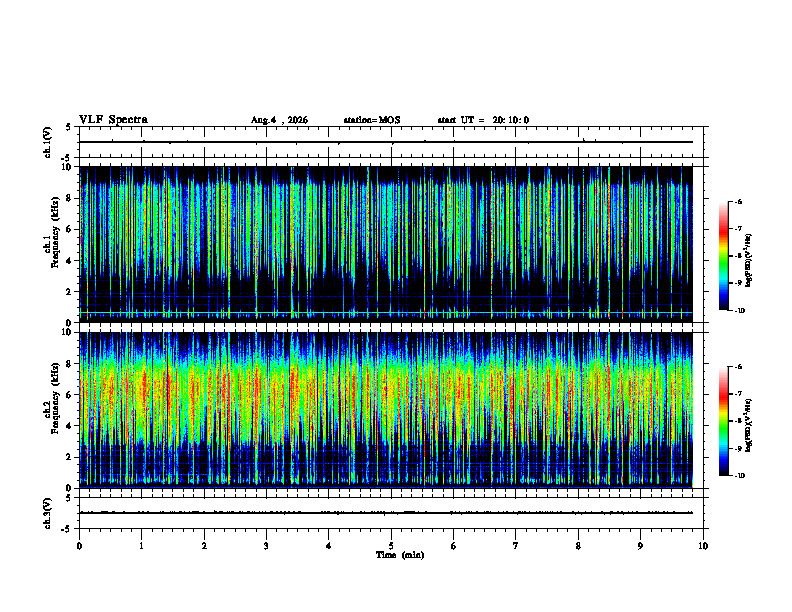Click the "ch.1(V)" waveform axis label
This screenshot has height=612, width=792.
point(48,142)
